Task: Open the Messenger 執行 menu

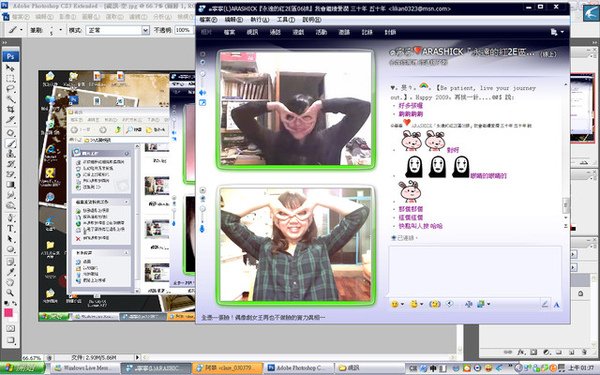Action: coord(259,20)
